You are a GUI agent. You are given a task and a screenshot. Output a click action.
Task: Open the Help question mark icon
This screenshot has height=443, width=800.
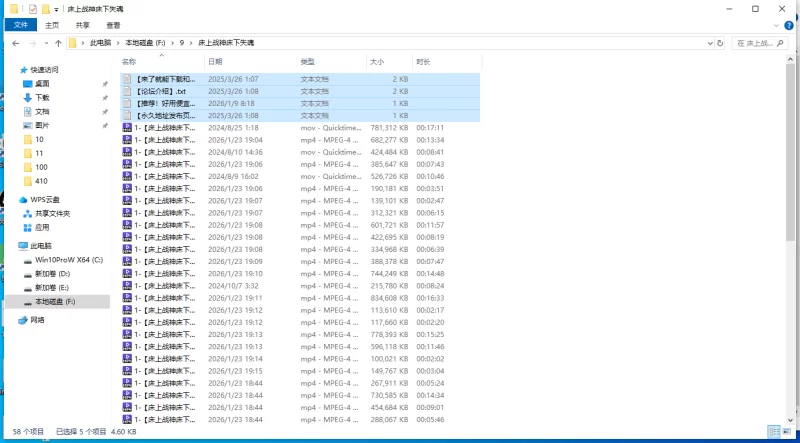click(x=790, y=24)
